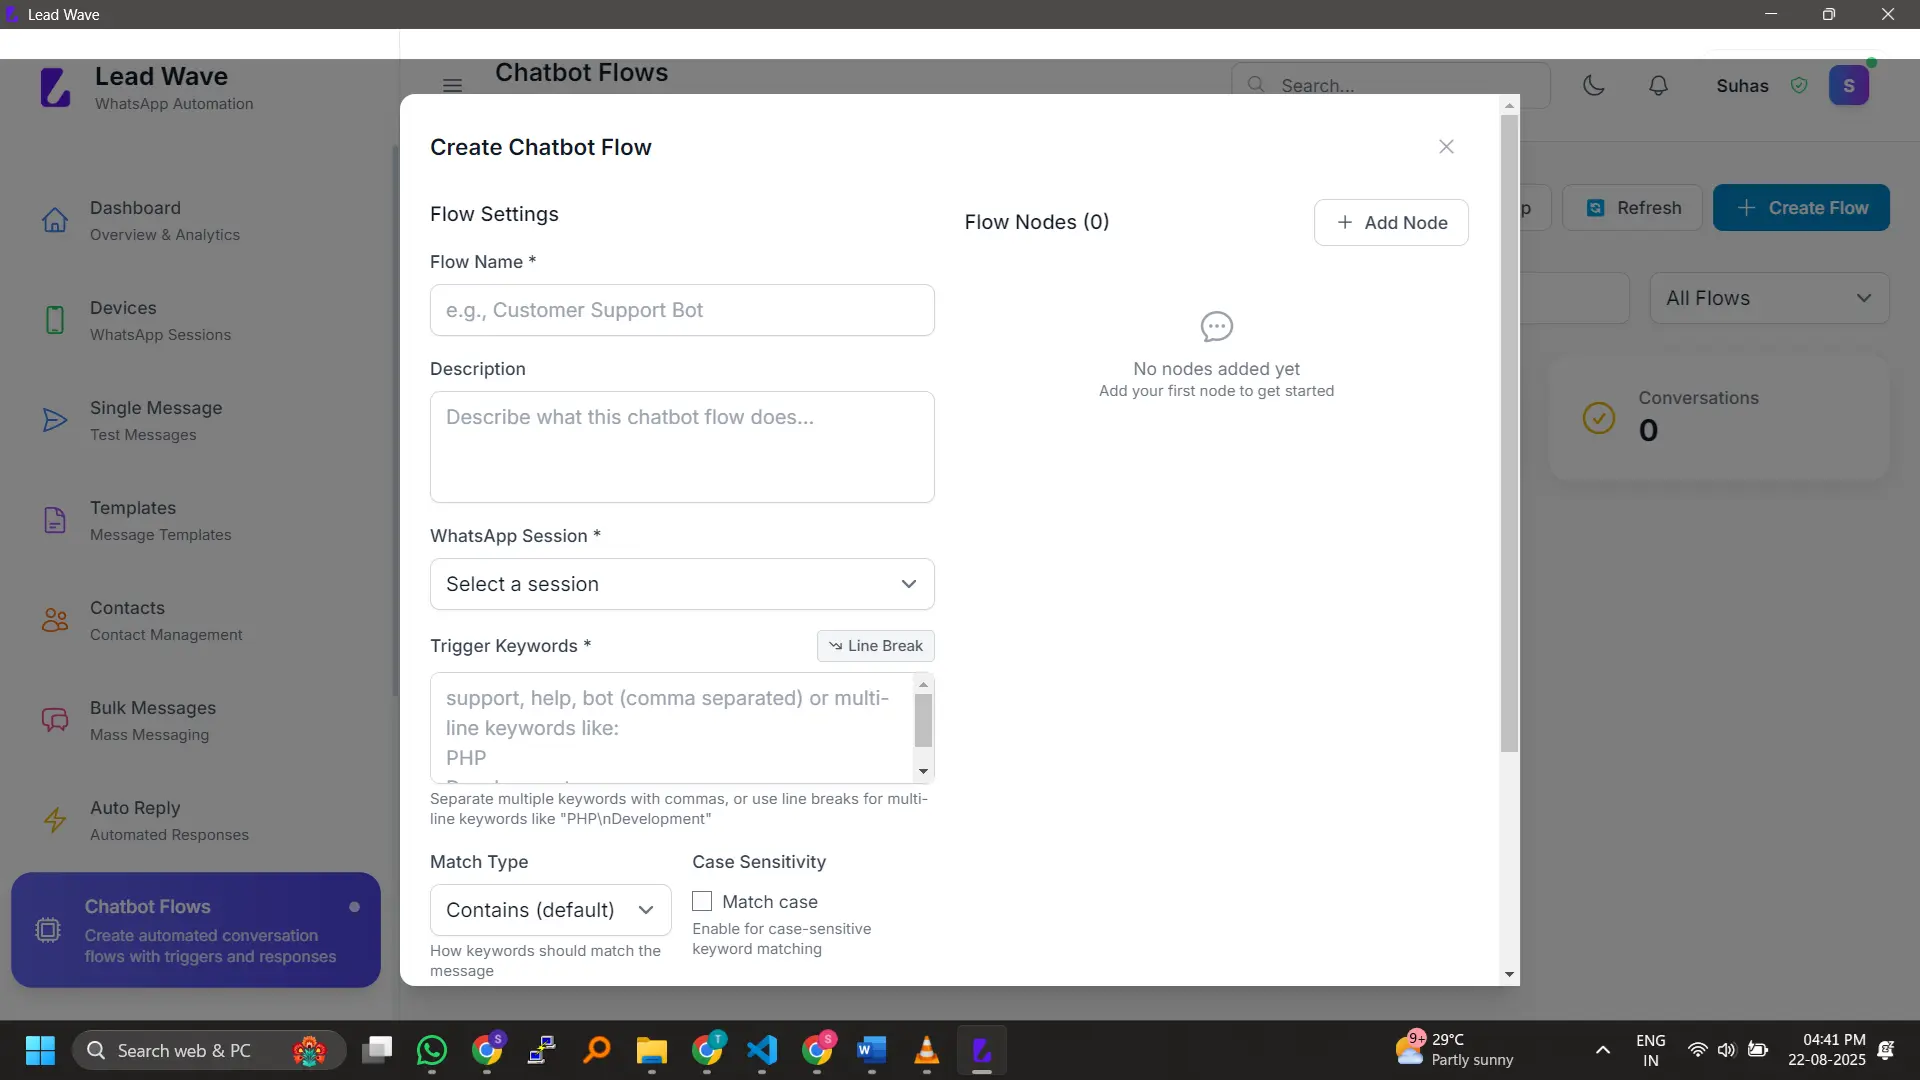Insert a Line Break in keywords
The image size is (1920, 1080).
(876, 646)
